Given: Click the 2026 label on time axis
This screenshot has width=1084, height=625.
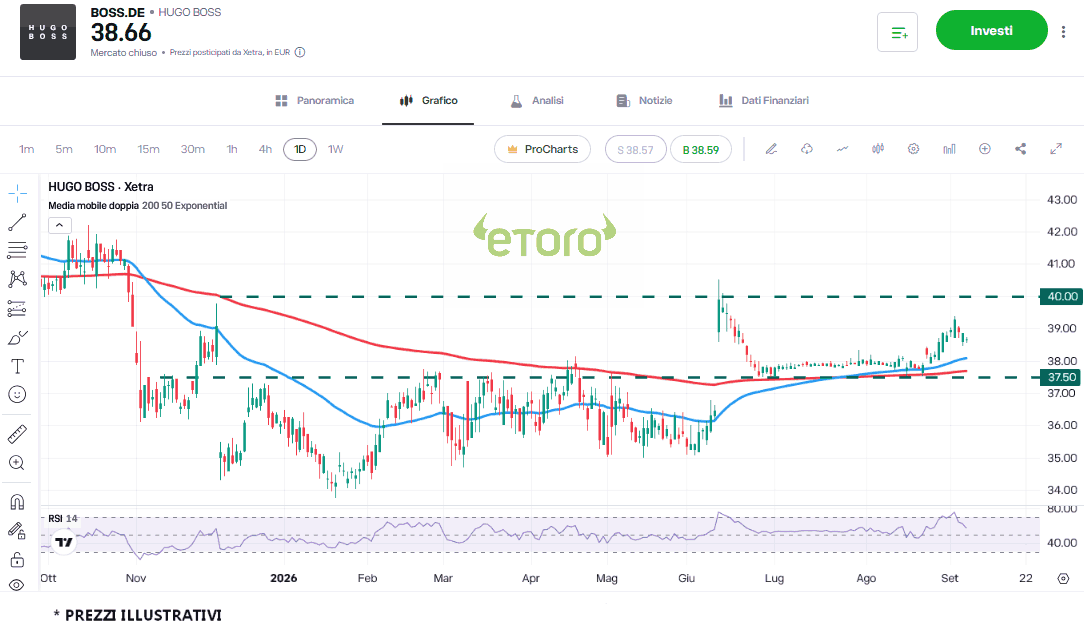Looking at the screenshot, I should pos(283,578).
